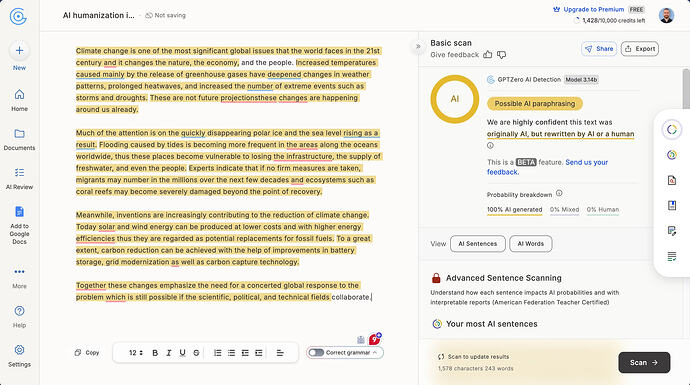Click the Add to Google Docs icon

click(x=19, y=212)
